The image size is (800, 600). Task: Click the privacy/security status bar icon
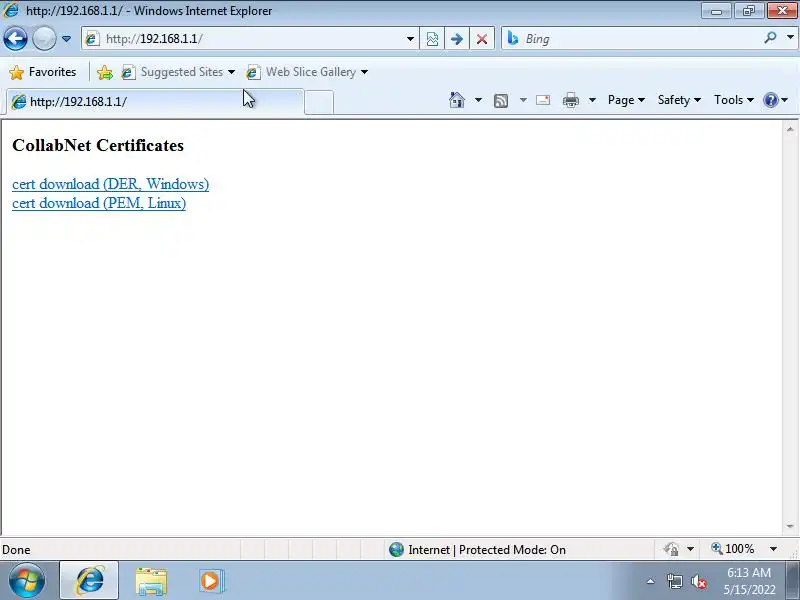[672, 549]
